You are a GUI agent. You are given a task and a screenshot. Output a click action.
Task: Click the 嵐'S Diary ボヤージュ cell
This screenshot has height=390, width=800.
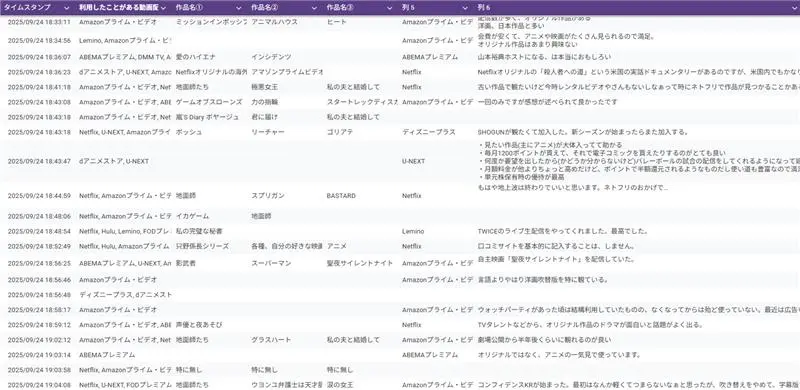click(x=207, y=117)
